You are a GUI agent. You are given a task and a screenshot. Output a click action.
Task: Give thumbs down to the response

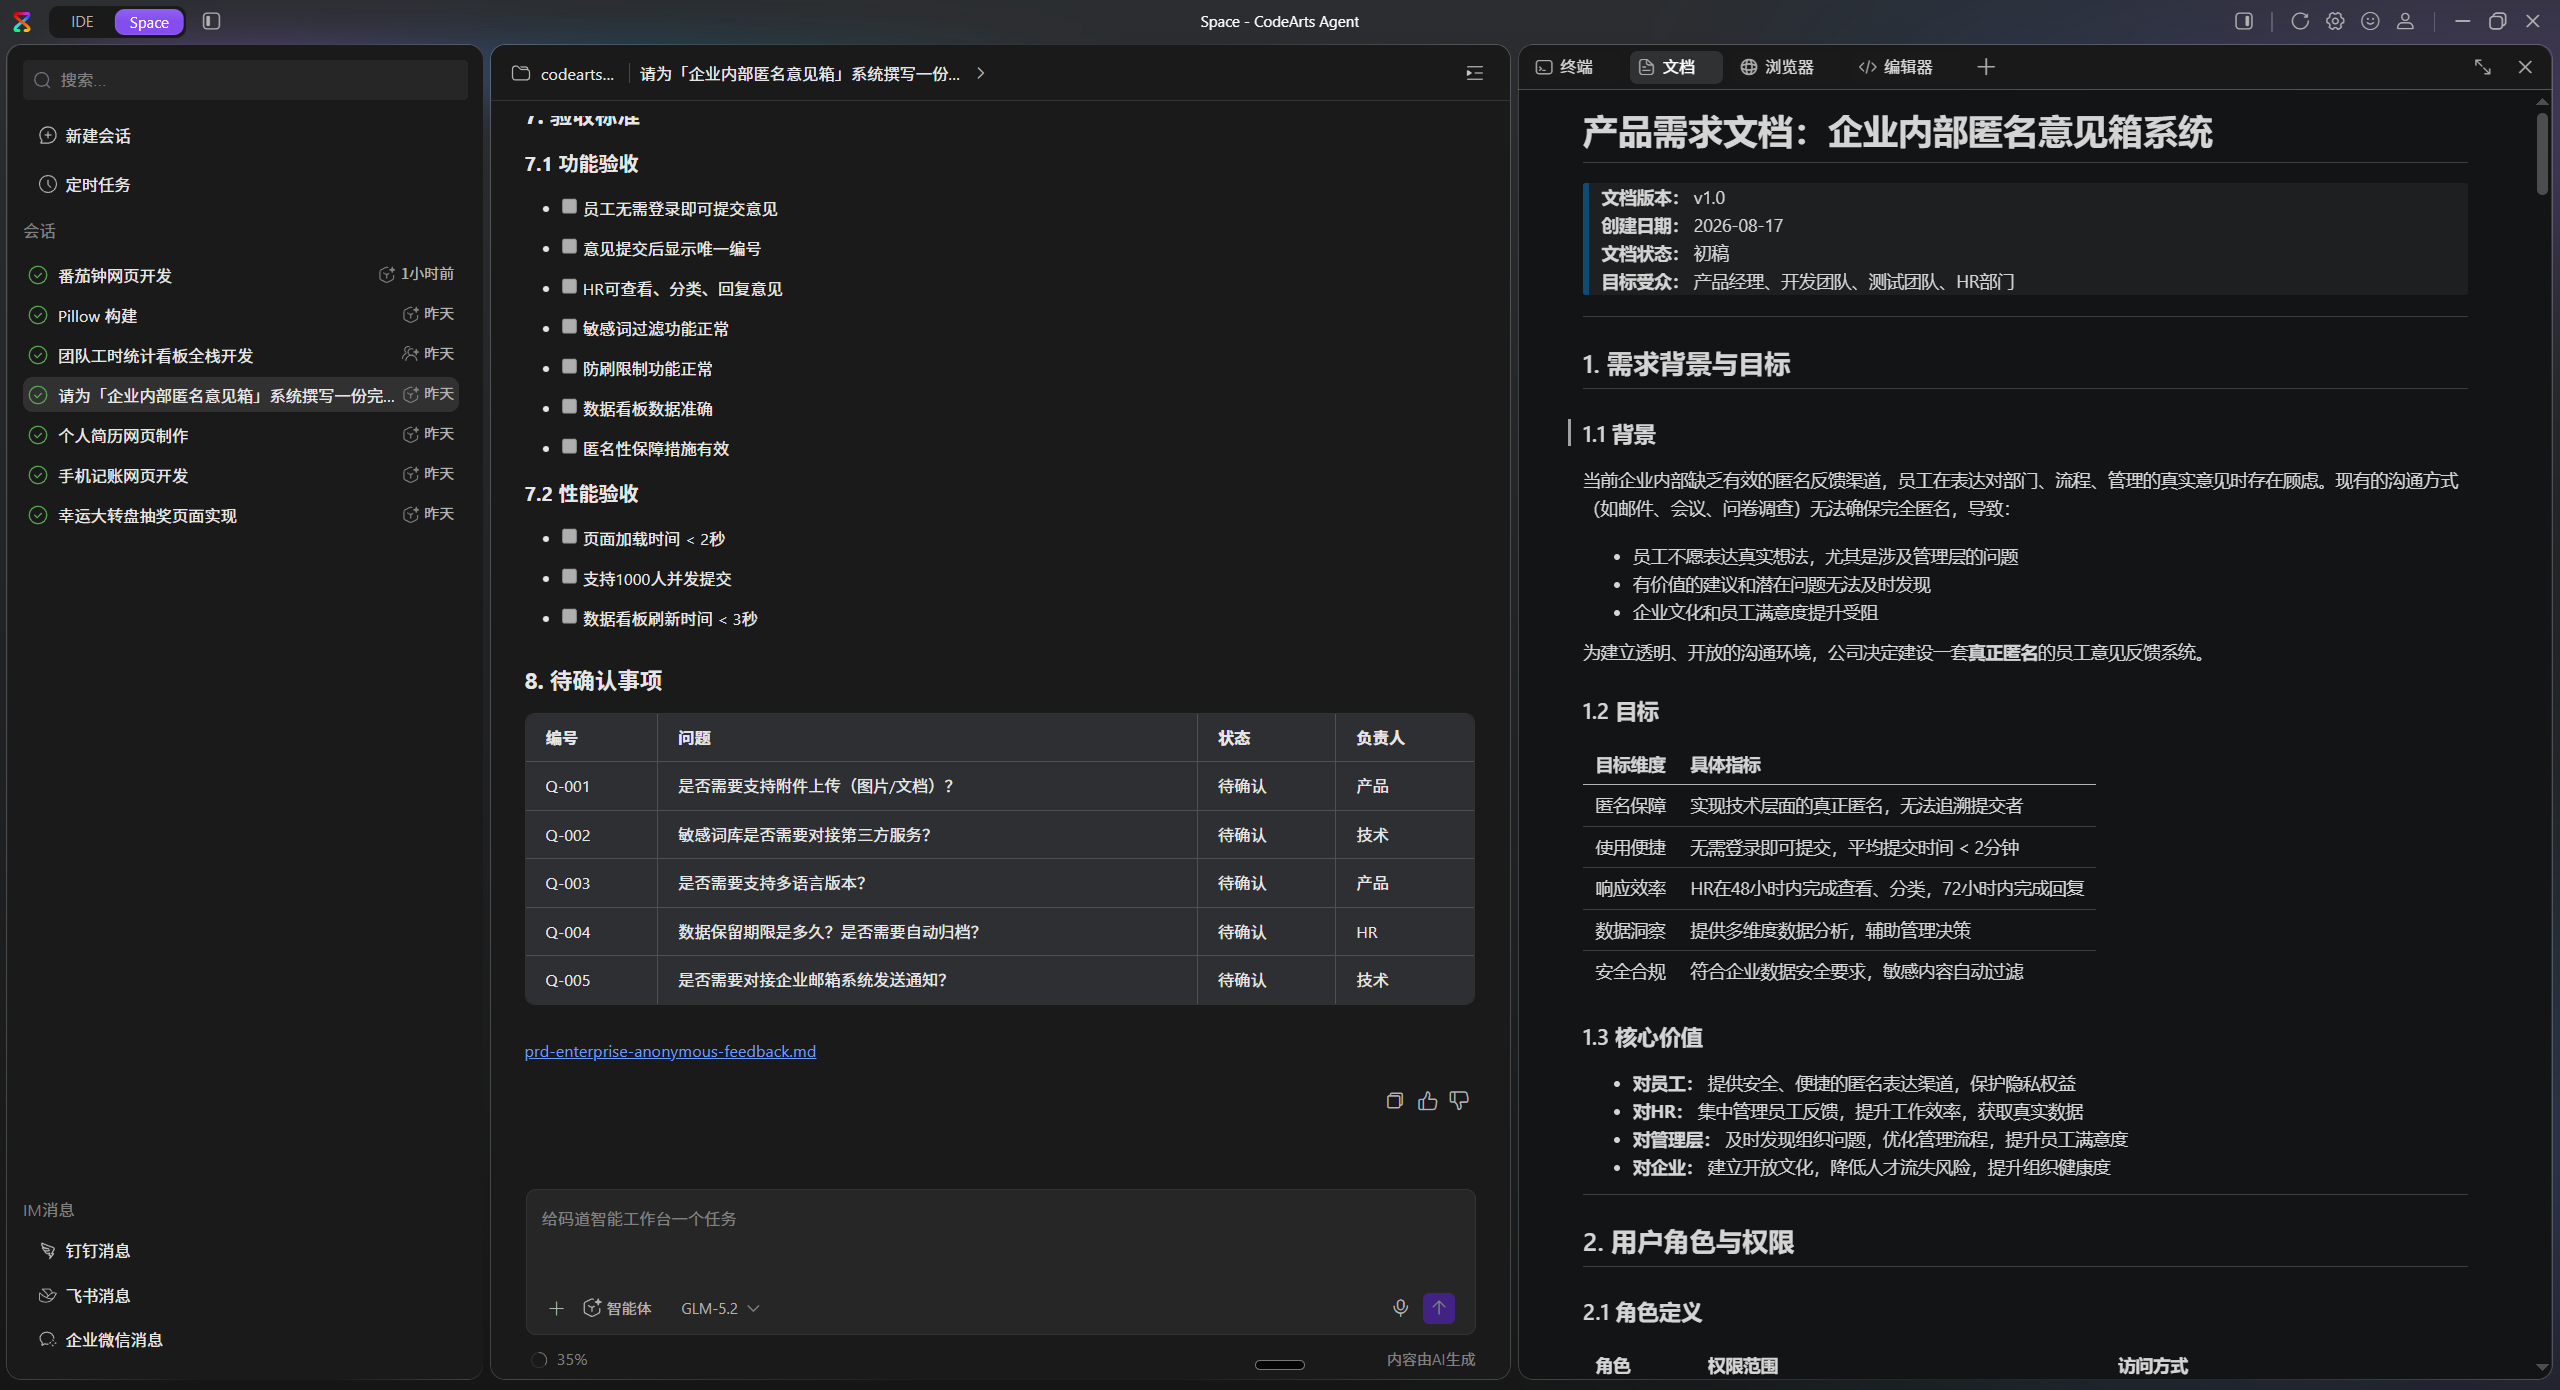1459,1101
